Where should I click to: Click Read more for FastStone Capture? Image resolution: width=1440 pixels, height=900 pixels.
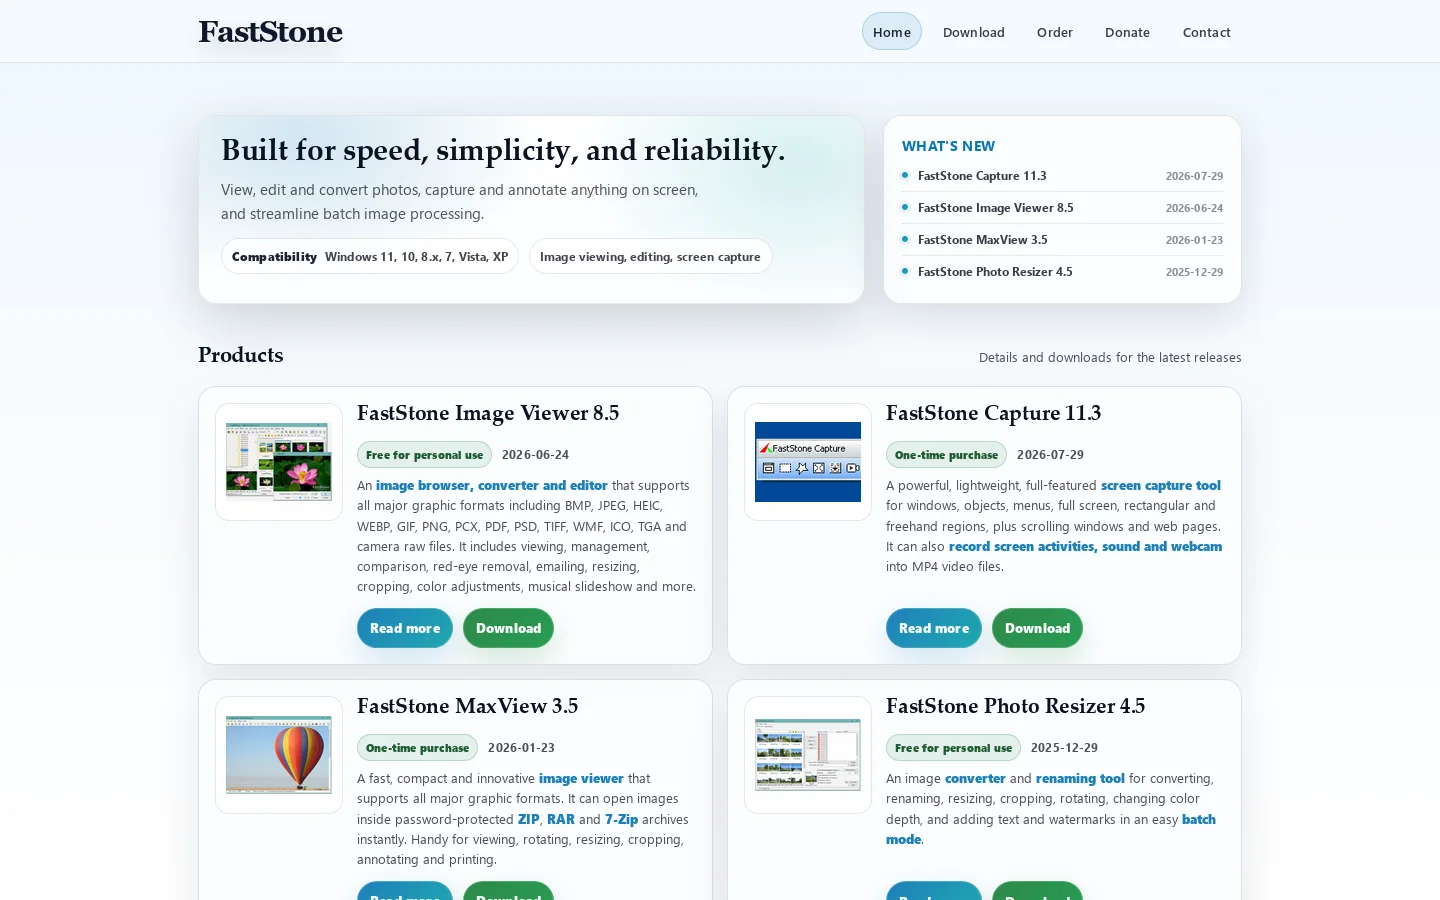pyautogui.click(x=934, y=628)
